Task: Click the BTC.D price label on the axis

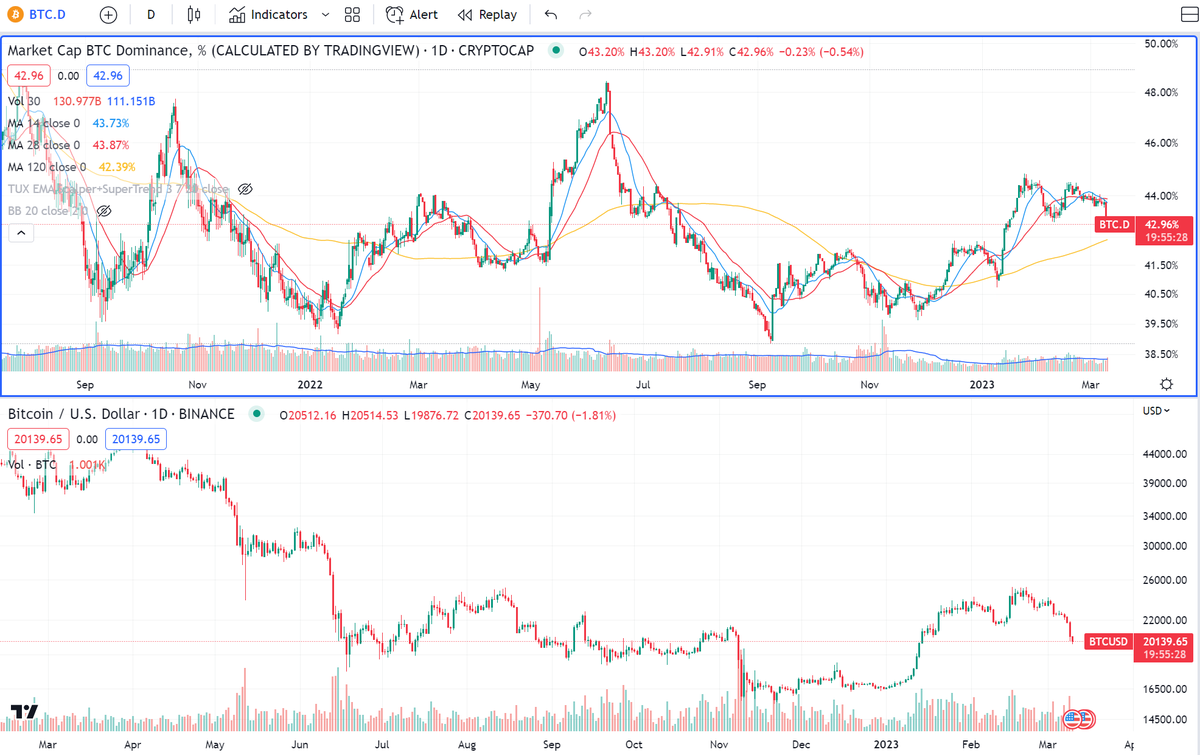Action: pyautogui.click(x=1114, y=225)
